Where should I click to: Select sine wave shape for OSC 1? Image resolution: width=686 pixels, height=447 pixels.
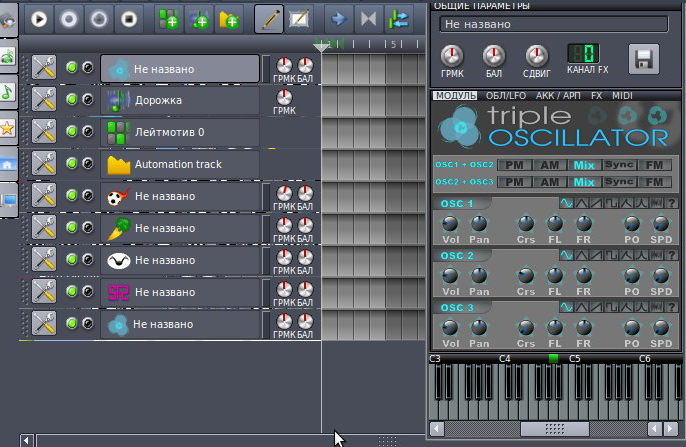coord(566,203)
